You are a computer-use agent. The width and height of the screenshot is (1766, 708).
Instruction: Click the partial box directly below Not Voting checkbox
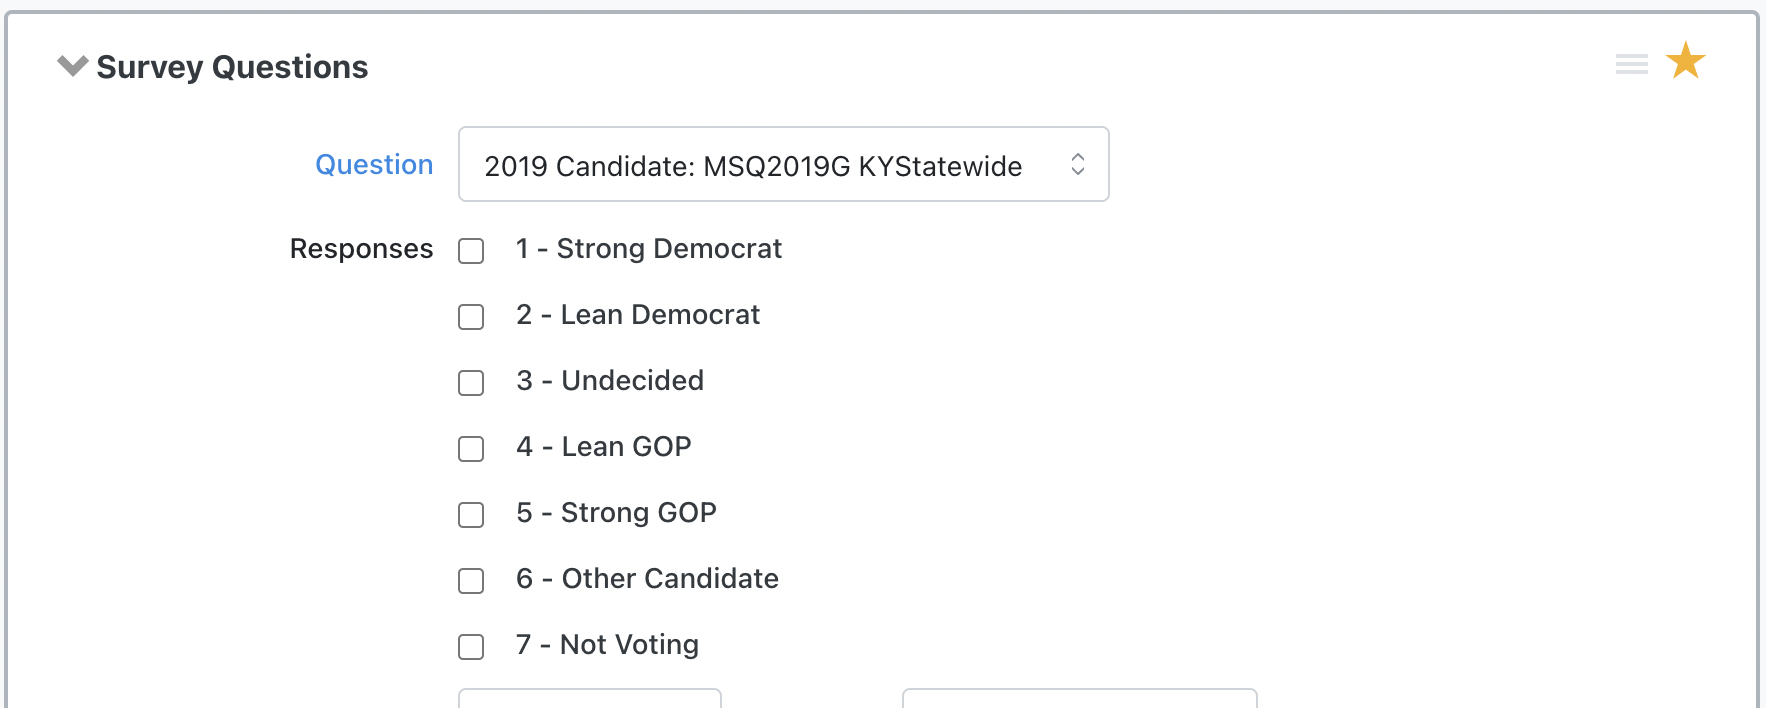[x=589, y=698]
